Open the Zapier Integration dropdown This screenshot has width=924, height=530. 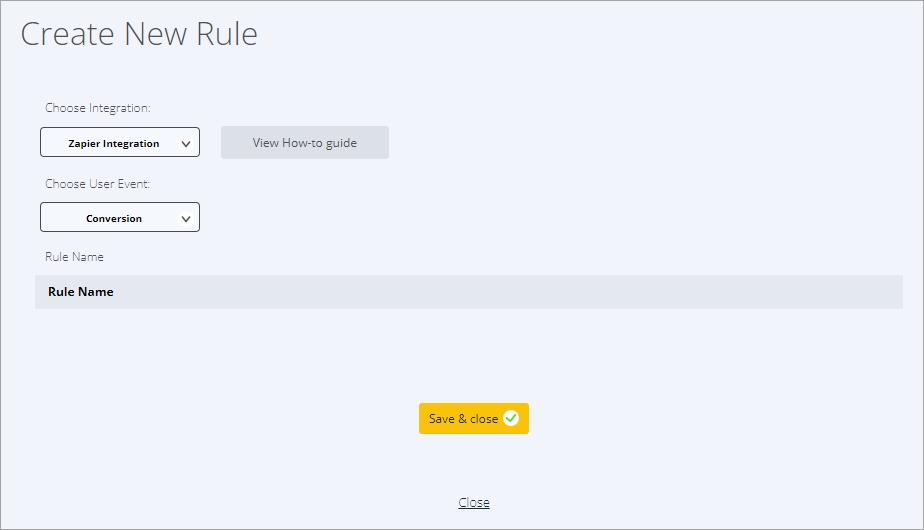pos(120,142)
